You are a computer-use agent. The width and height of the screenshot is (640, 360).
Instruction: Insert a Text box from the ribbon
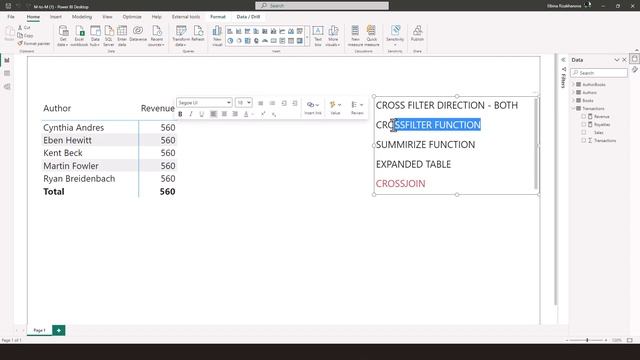pos(318,36)
